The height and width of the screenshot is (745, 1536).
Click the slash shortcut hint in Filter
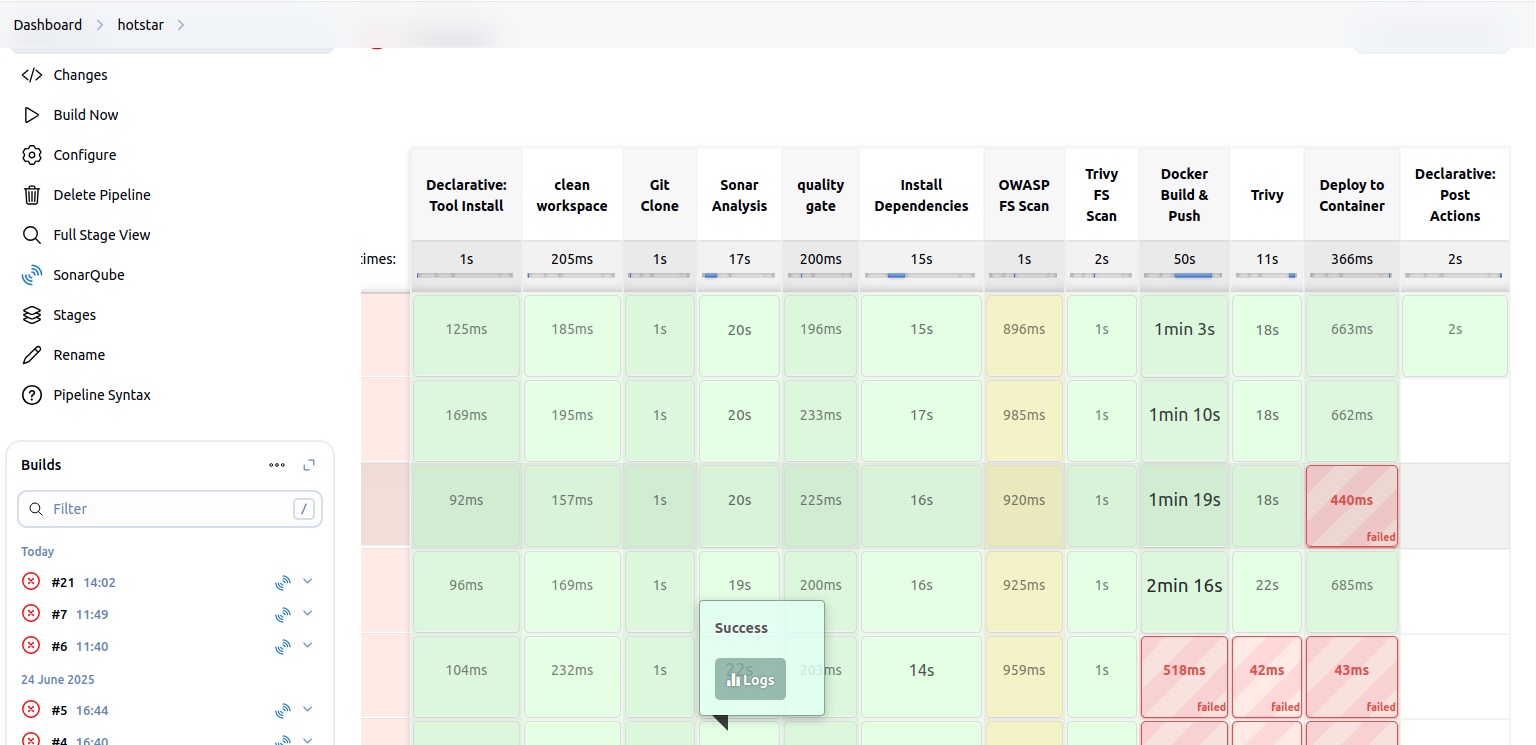click(304, 509)
